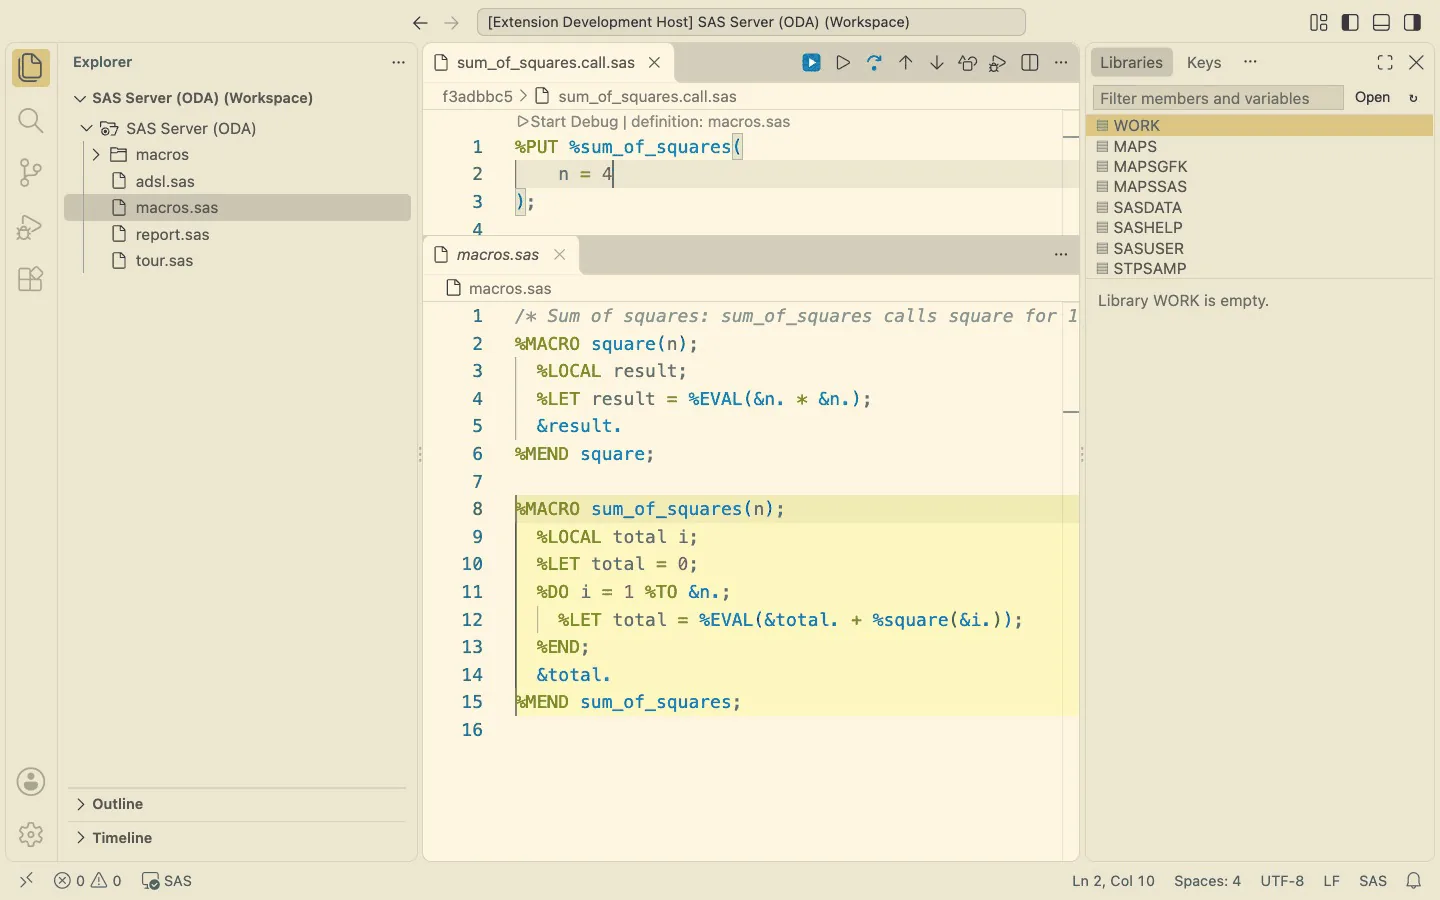Screen dimensions: 1440x900
Task: Click the remote window indicator in status bar
Action: pyautogui.click(x=27, y=880)
